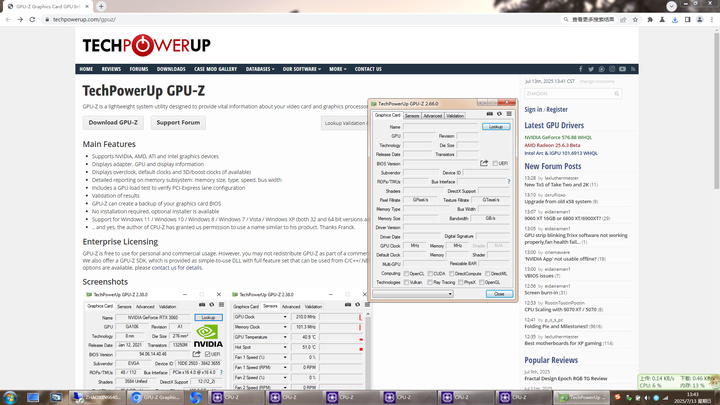Switch to the Advanced tab in GPU-Z
The height and width of the screenshot is (405, 720).
[433, 116]
